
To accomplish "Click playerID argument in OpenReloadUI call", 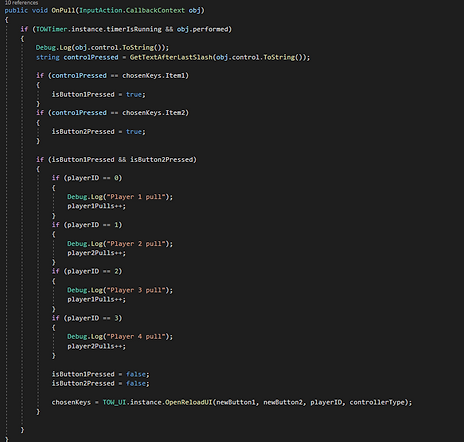I will 326,402.
